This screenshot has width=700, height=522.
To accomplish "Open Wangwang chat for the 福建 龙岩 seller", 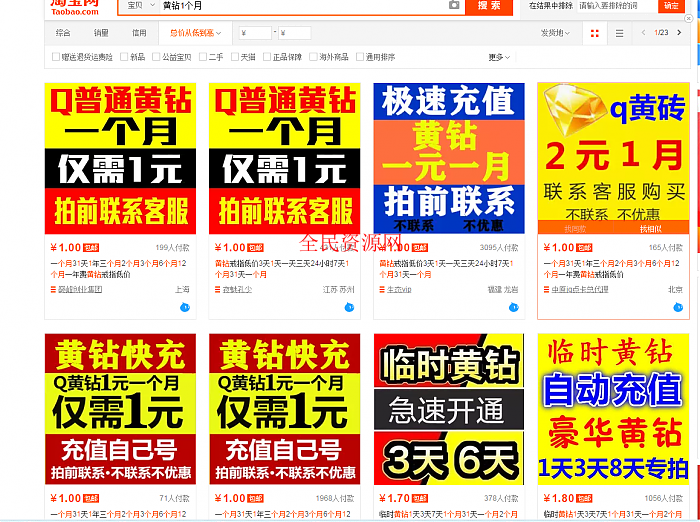I will point(513,307).
